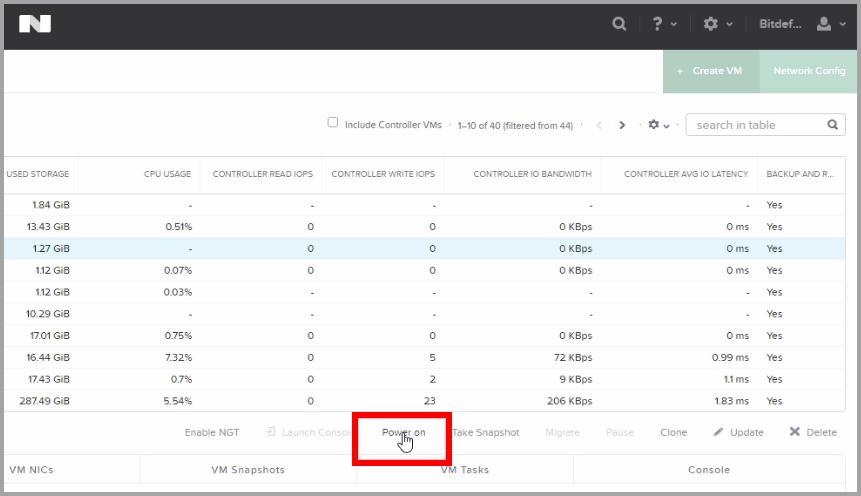
Task: Switch to VM Snapshots tab
Action: click(248, 470)
